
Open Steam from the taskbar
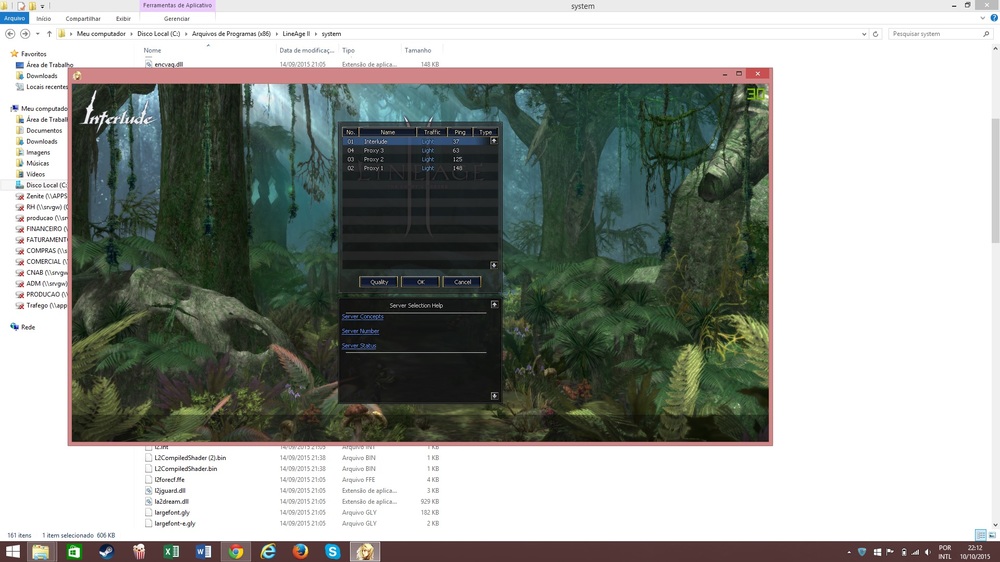(x=106, y=551)
